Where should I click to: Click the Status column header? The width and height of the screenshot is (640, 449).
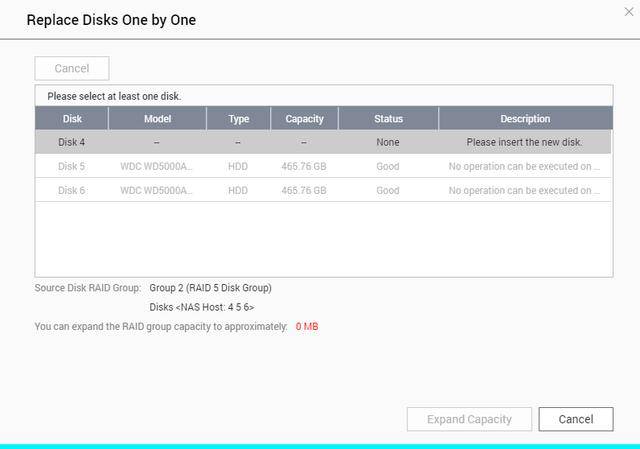[388, 119]
